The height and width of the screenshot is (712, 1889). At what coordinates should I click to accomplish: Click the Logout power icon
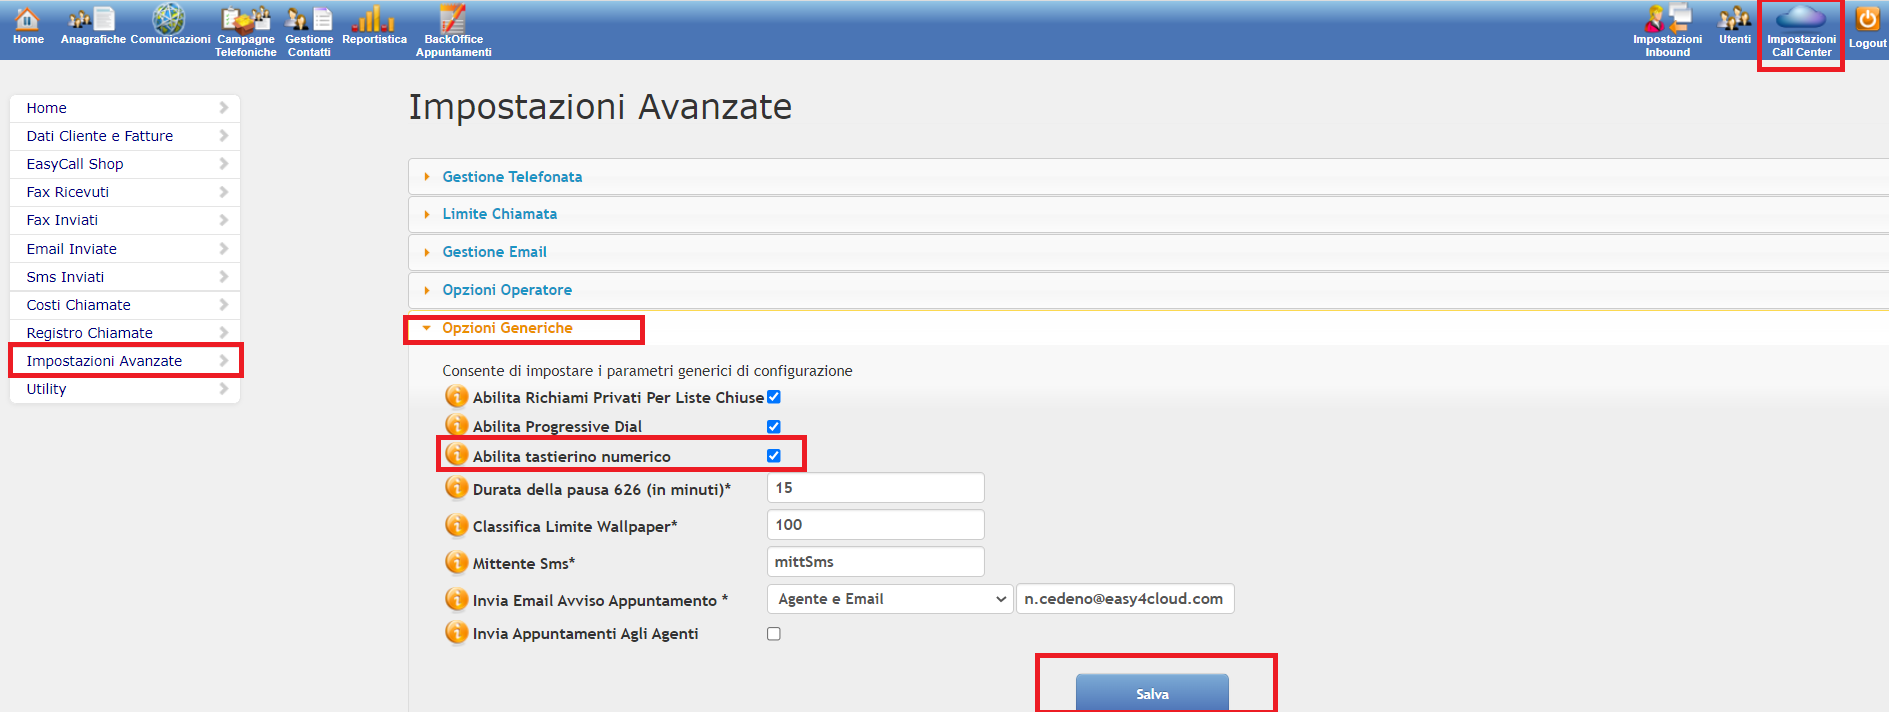(1867, 20)
